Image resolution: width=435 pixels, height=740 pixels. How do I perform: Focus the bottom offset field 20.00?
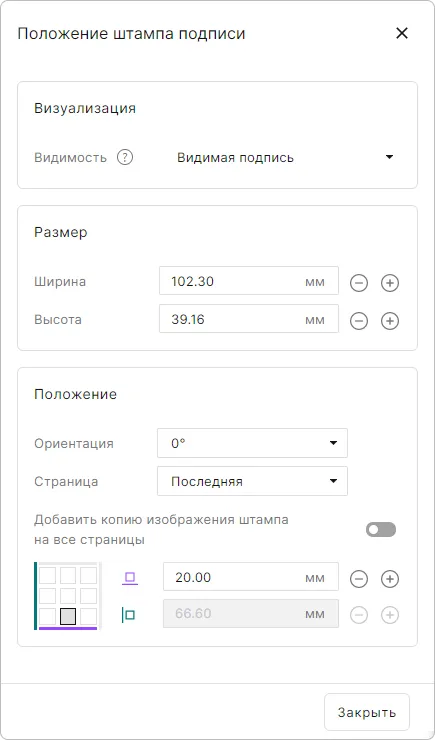click(251, 577)
